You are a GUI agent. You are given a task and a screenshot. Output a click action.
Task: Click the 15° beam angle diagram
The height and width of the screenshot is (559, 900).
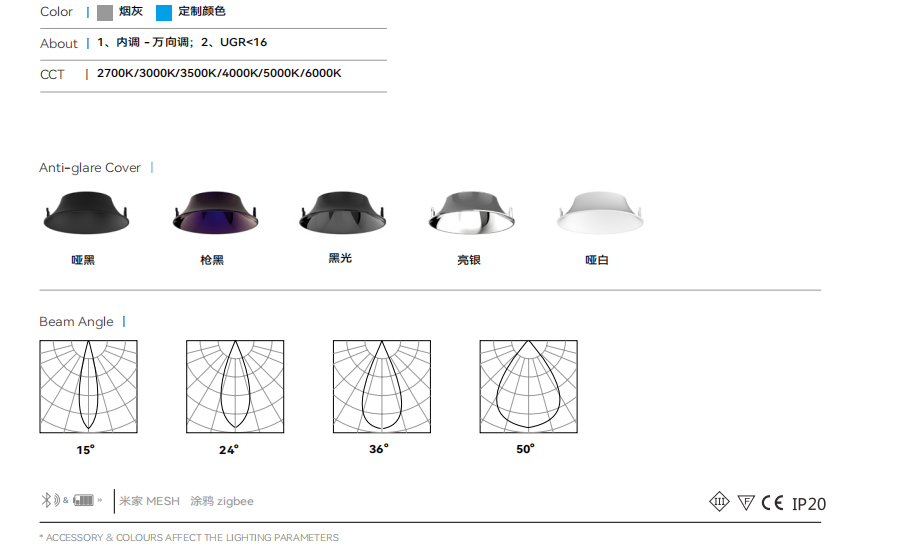(88, 386)
